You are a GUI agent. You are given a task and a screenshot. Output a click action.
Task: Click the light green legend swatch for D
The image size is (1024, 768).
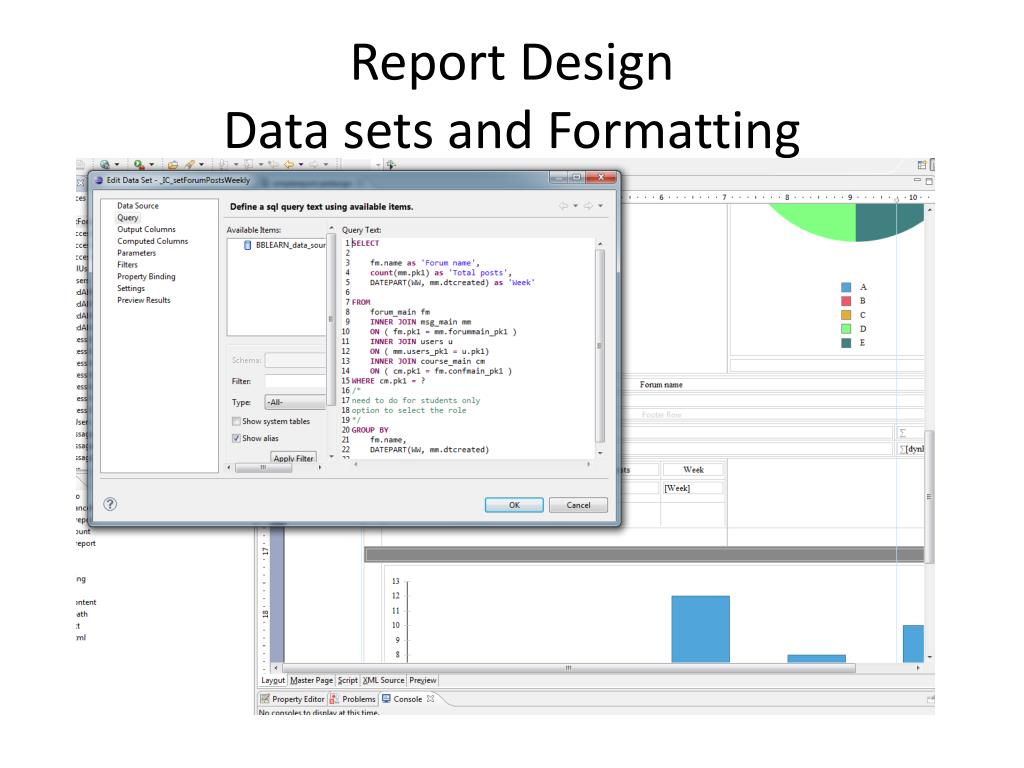846,328
